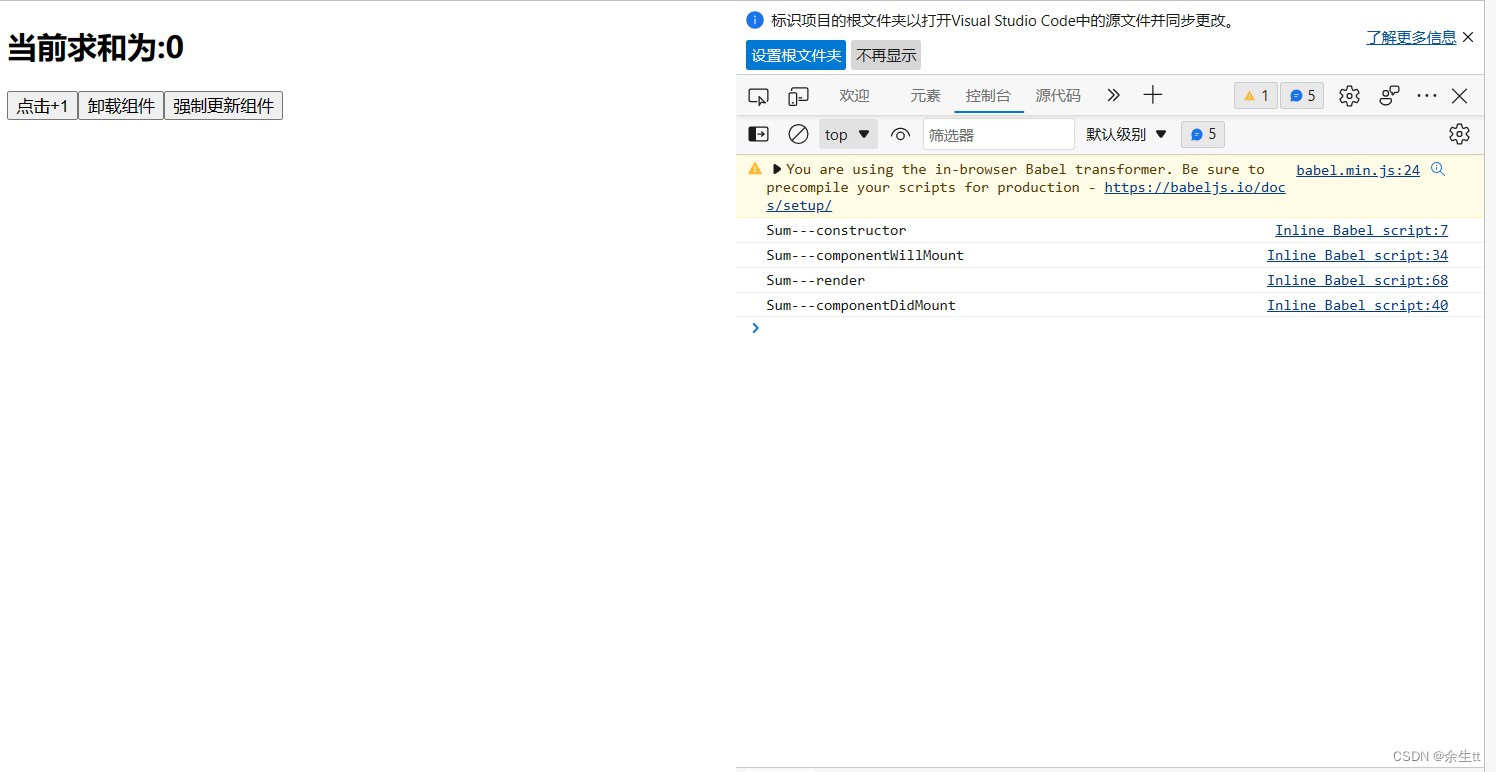1496x772 pixels.
Task: Open console settings gear icon
Action: click(x=1459, y=134)
